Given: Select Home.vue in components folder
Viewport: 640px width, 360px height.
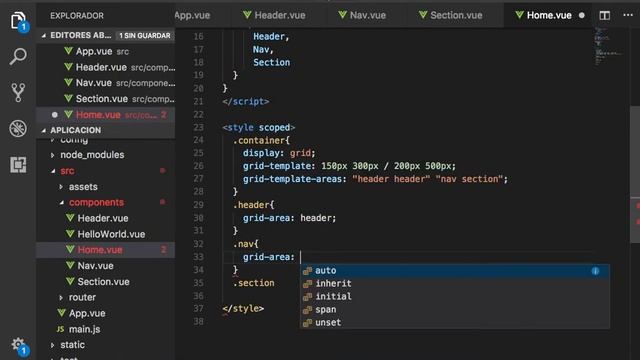Looking at the screenshot, I should 106,250.
